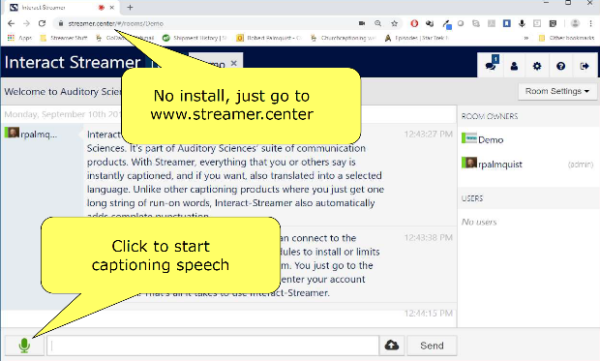The width and height of the screenshot is (600, 361).
Task: Select Demo in room owners list
Action: (x=491, y=140)
